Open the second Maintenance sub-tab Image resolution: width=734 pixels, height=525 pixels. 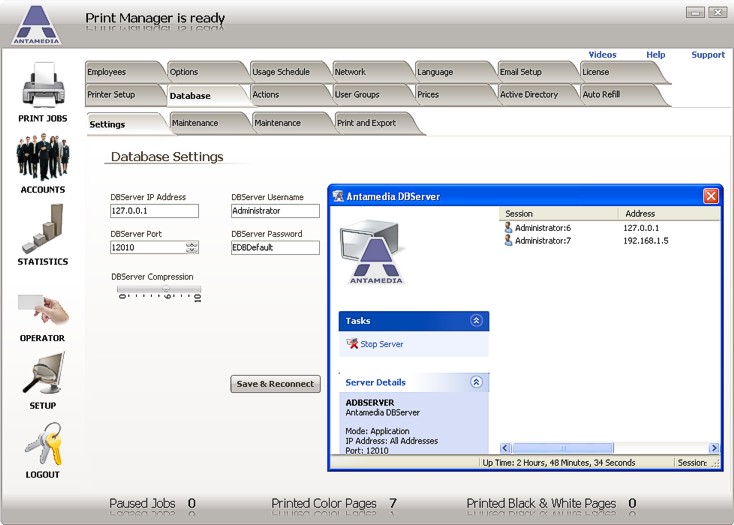[x=292, y=123]
